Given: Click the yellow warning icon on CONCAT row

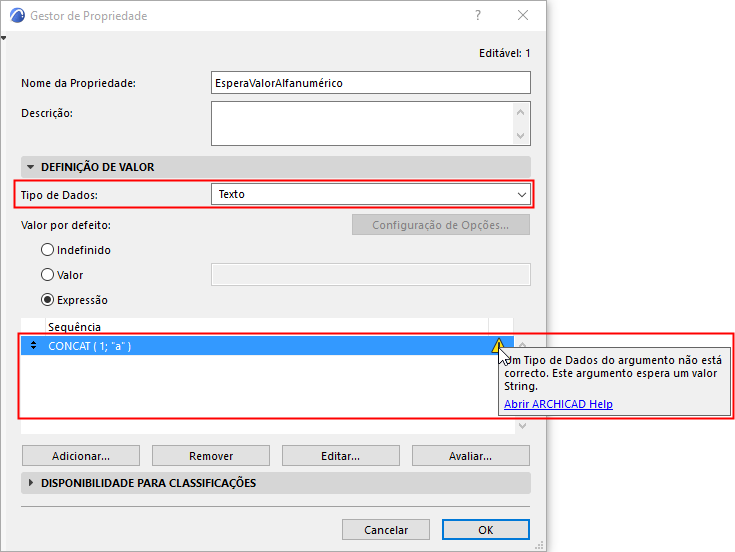Looking at the screenshot, I should click(498, 346).
